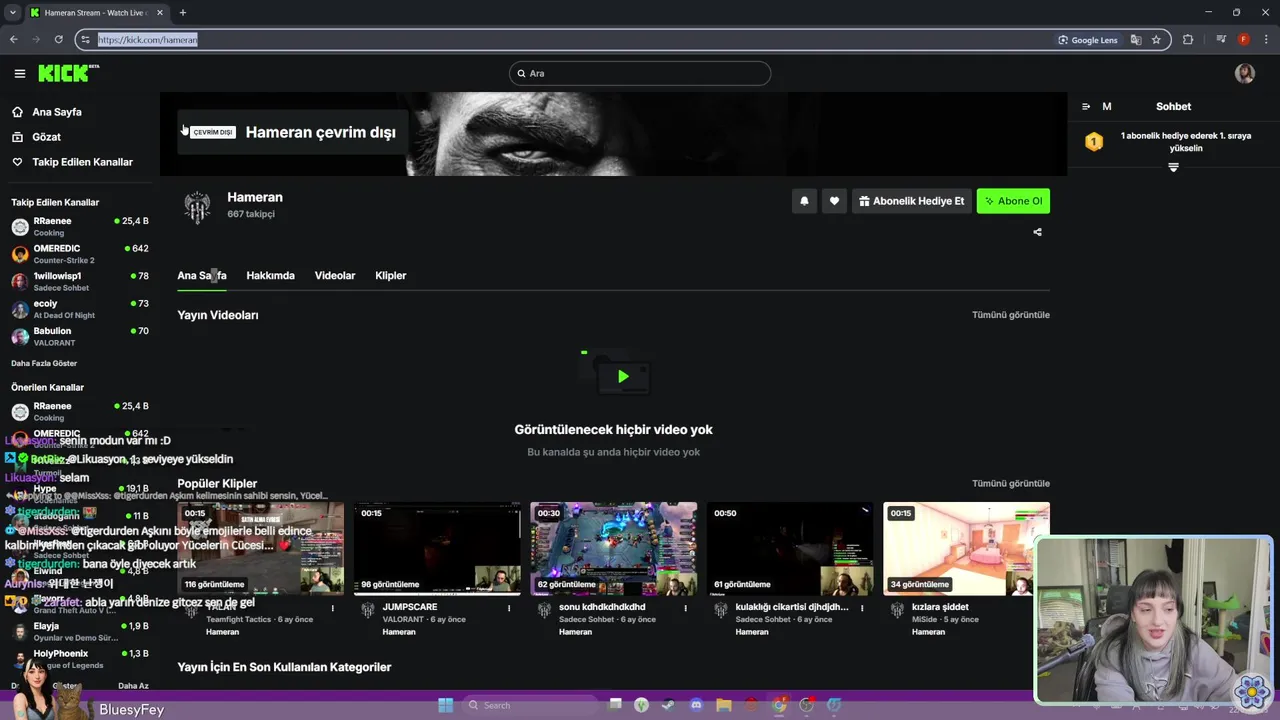Click the Windows taskbar search box

[531, 705]
